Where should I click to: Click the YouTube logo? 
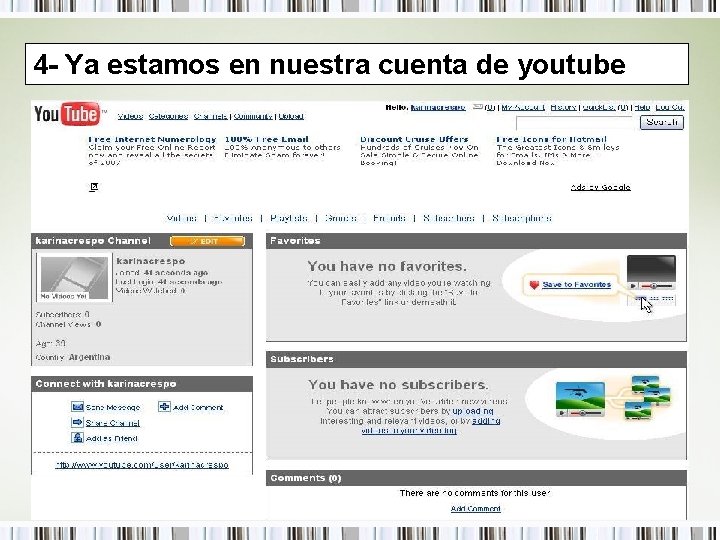pos(67,114)
